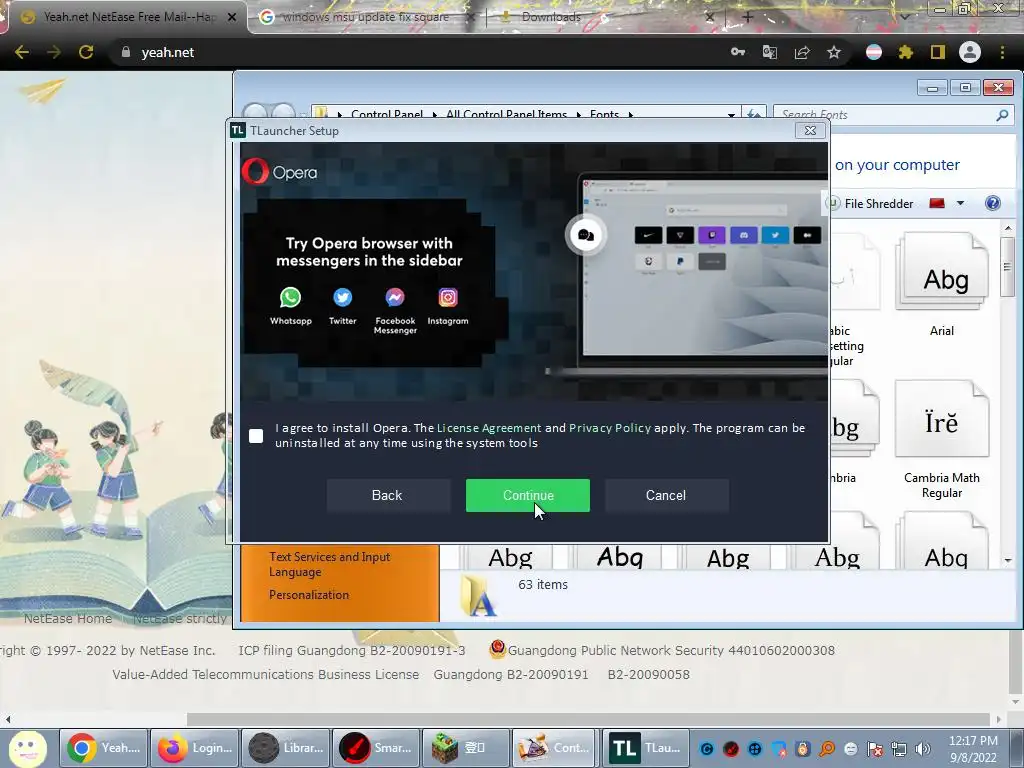Click the TL icon in the dialog title
Viewport: 1024px width, 768px height.
238,130
